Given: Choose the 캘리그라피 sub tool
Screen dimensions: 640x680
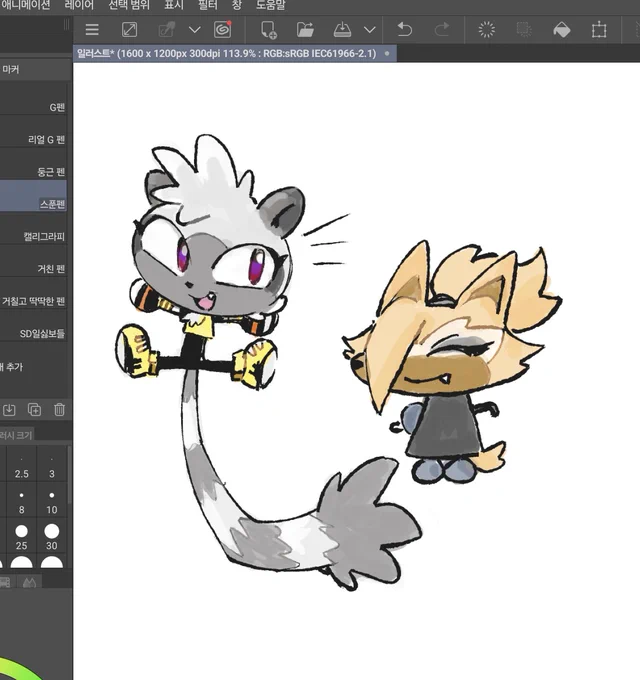Looking at the screenshot, I should pos(33,228).
